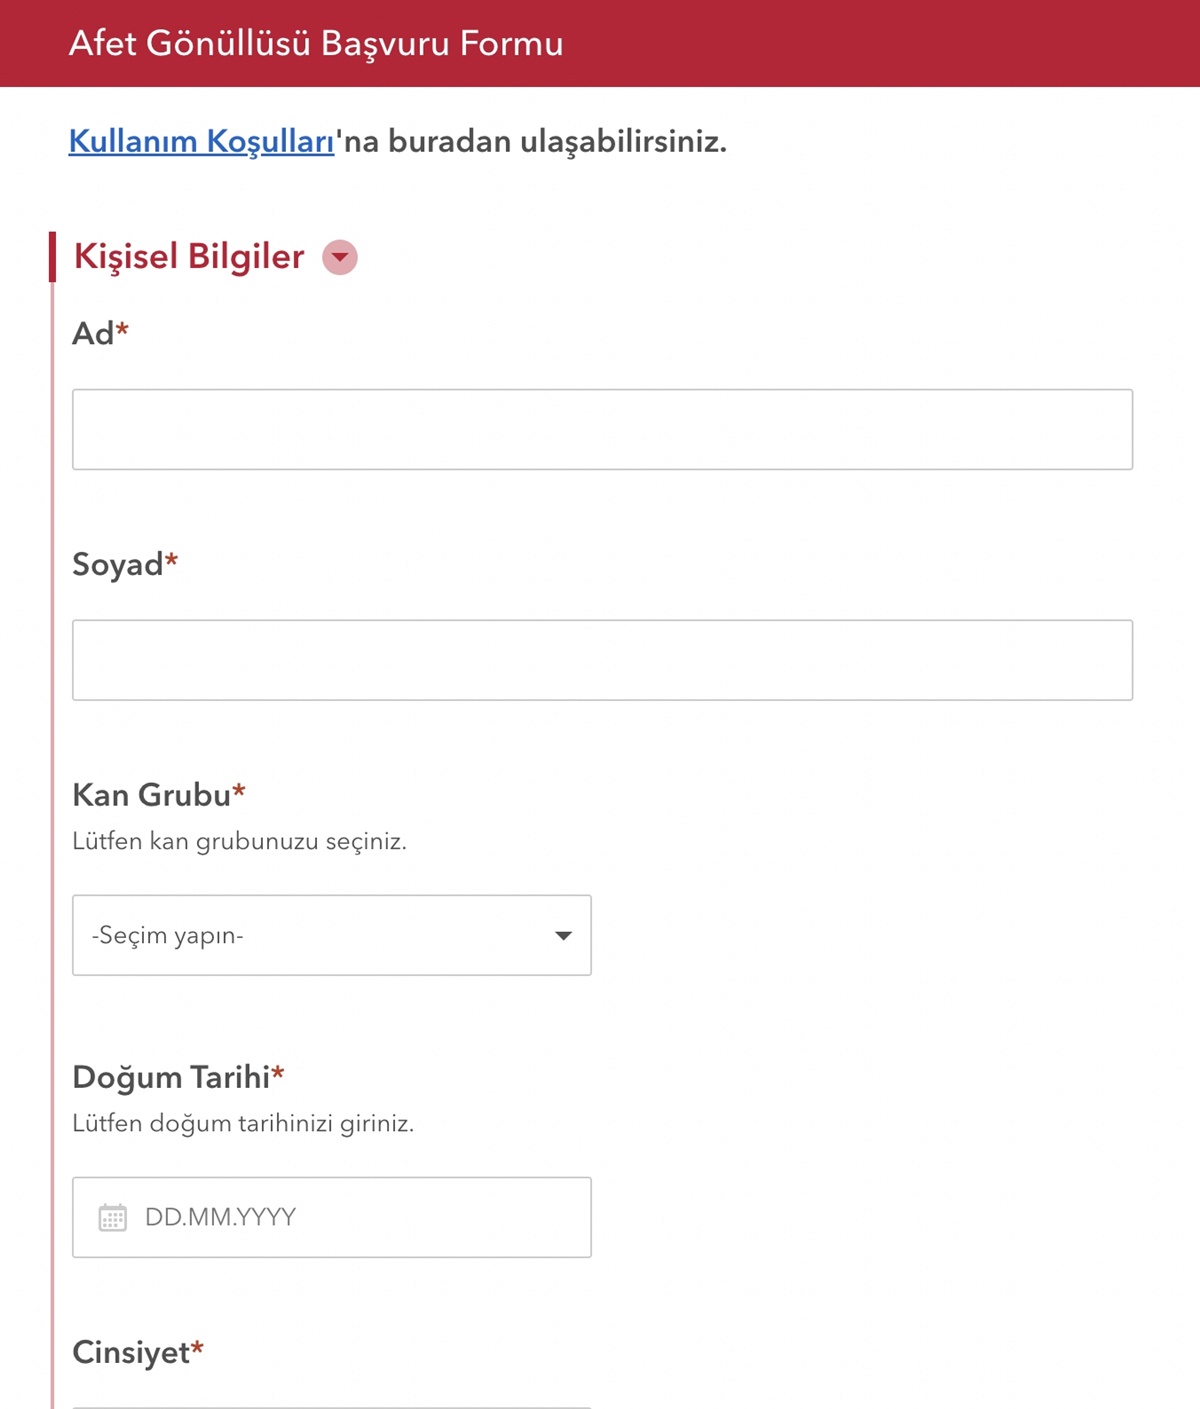Expand the -Seçim yapın- blood type list
This screenshot has height=1409, width=1200.
pyautogui.click(x=330, y=936)
